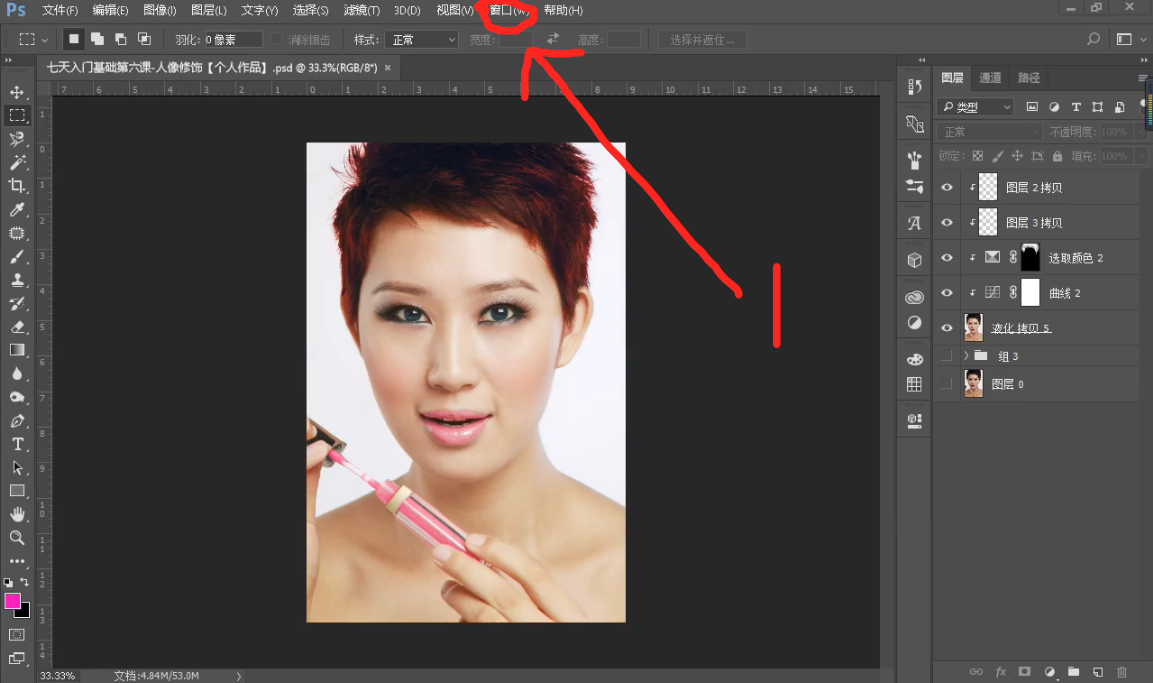Select the Horizontal Type tool
The image size is (1153, 683).
pyautogui.click(x=17, y=444)
